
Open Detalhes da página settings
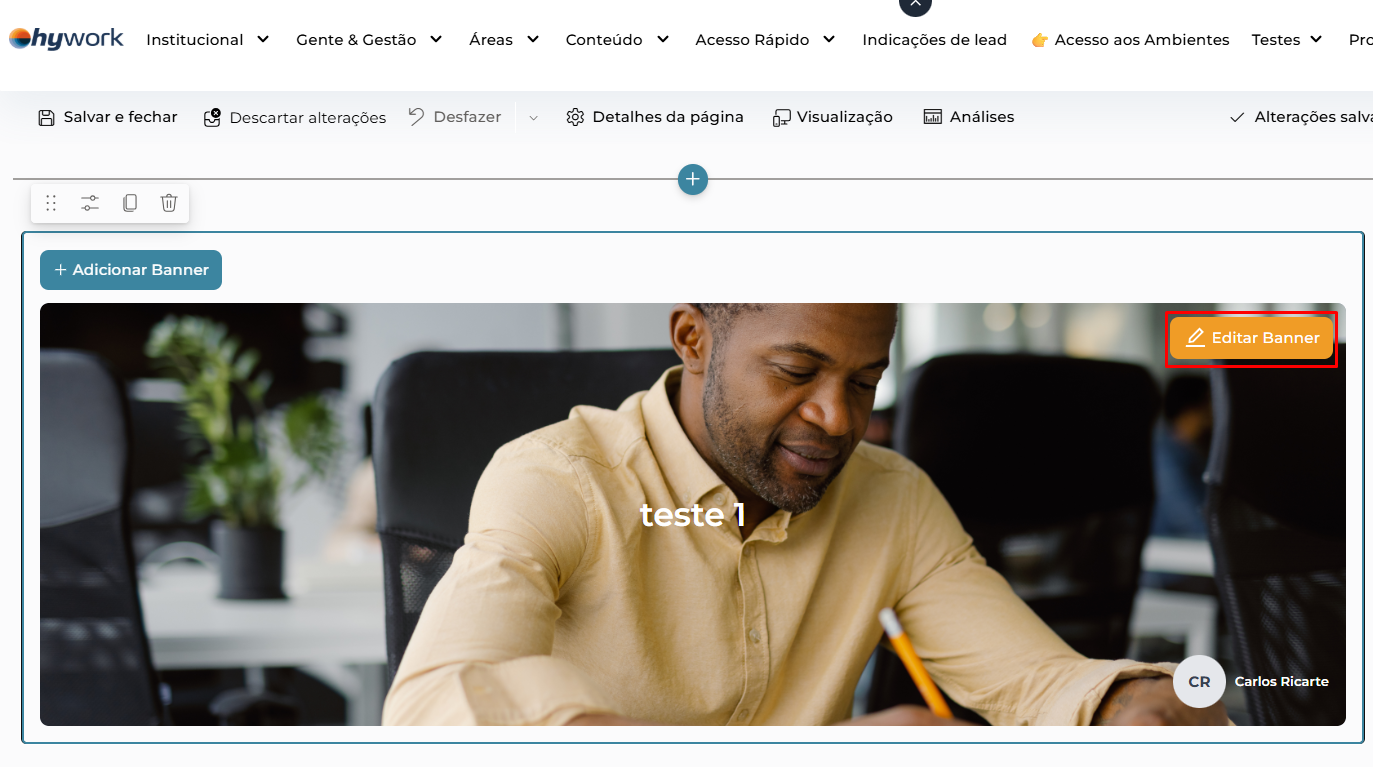click(655, 117)
